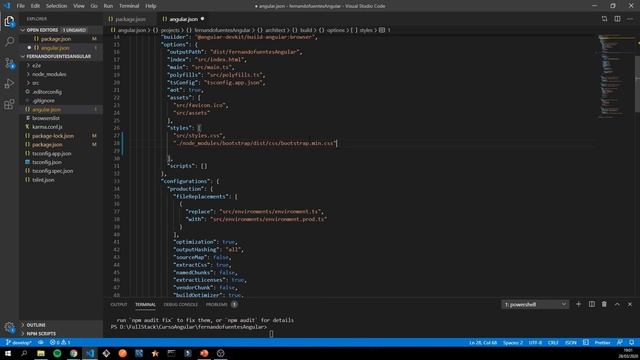Click the open changes icon in editor toolbar
The height and width of the screenshot is (360, 640).
(604, 19)
